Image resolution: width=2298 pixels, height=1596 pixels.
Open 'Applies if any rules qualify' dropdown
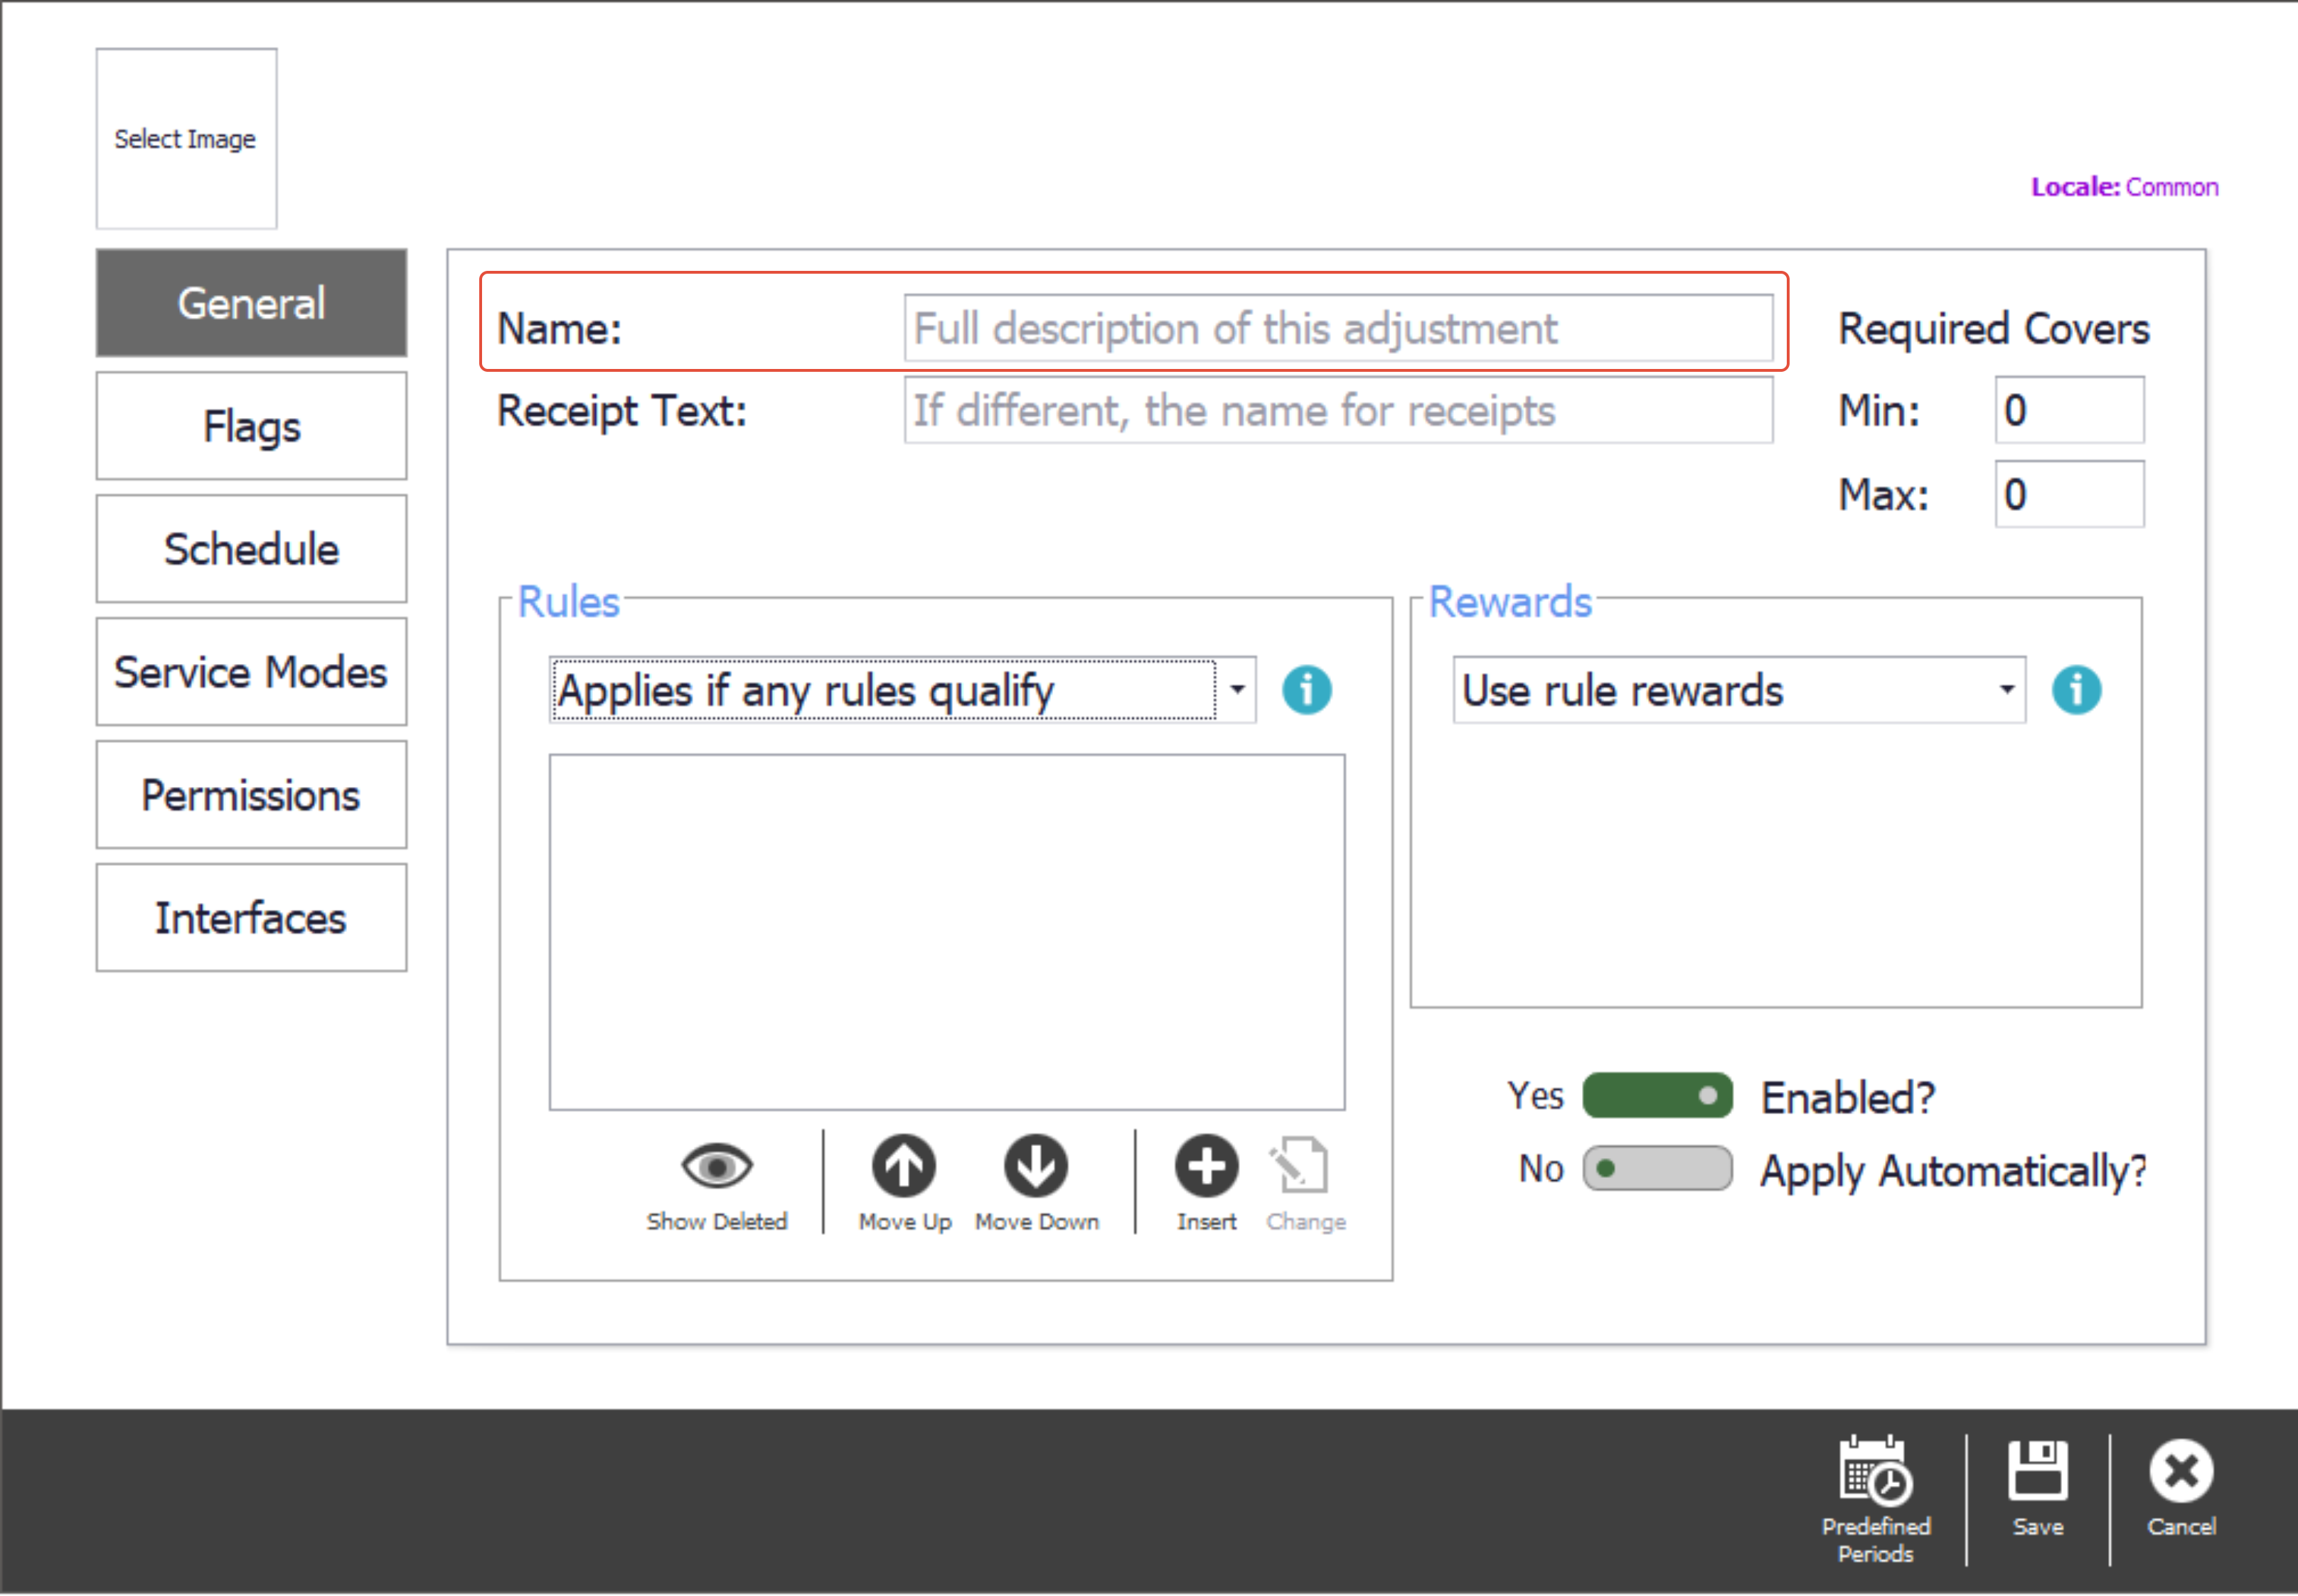[903, 690]
